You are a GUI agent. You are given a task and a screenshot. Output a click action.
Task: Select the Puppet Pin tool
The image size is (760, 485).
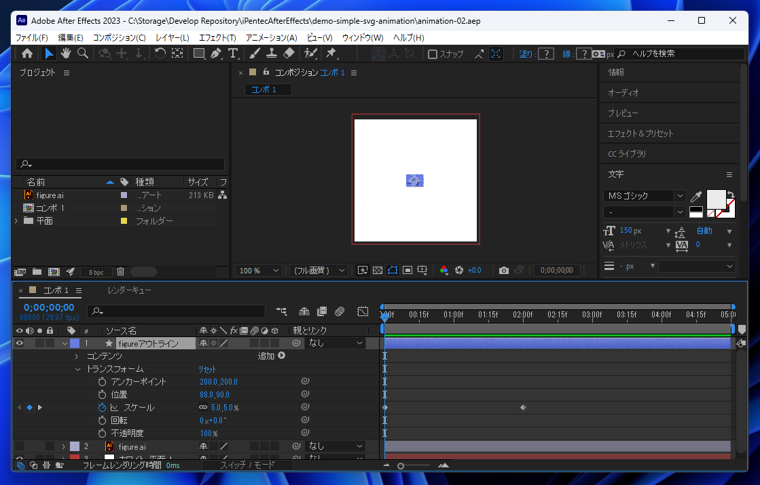tap(332, 53)
